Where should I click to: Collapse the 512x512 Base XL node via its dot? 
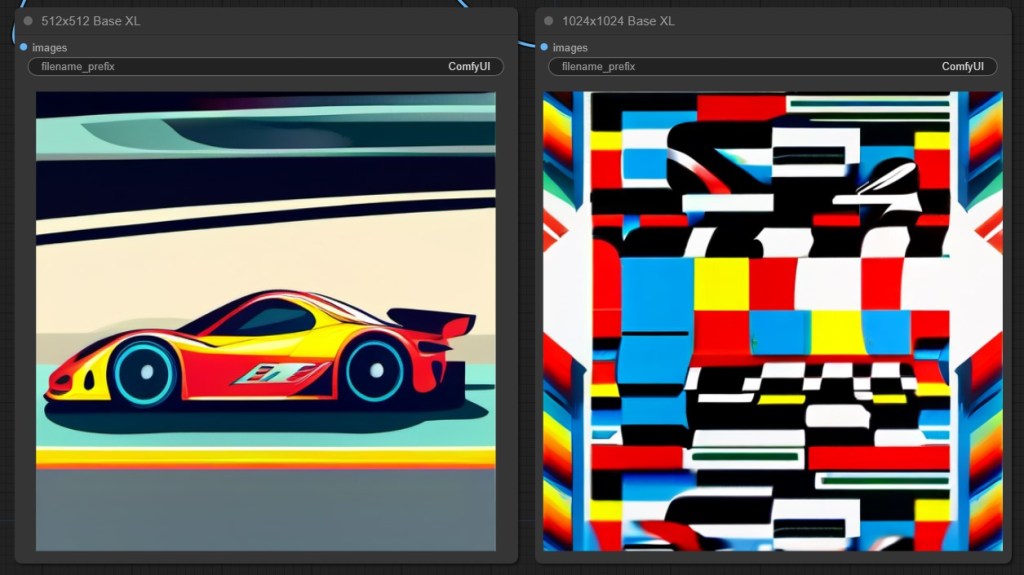coord(28,21)
